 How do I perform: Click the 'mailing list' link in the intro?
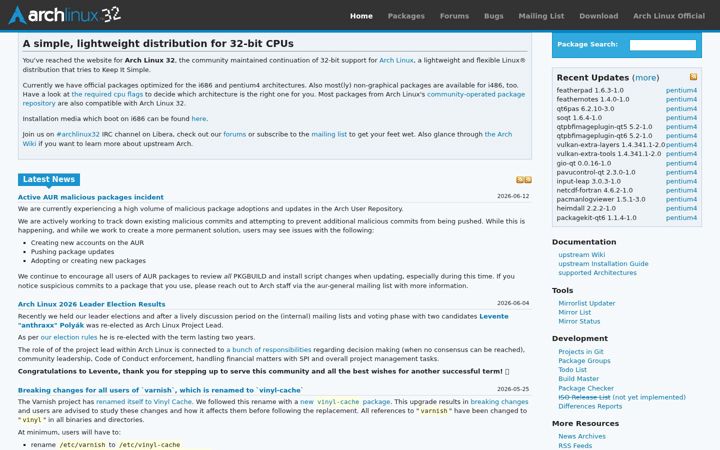coord(329,134)
